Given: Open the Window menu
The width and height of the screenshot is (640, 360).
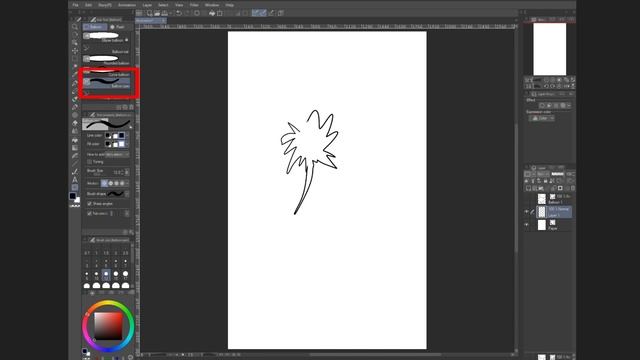Looking at the screenshot, I should click(212, 5).
